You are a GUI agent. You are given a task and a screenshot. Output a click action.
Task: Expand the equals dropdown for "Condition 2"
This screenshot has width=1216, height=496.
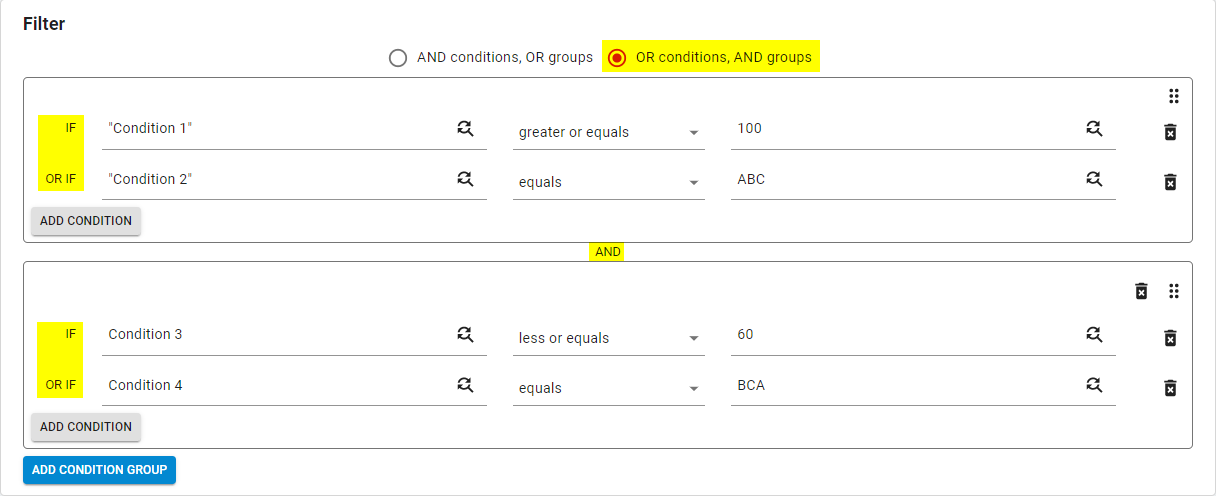[609, 181]
